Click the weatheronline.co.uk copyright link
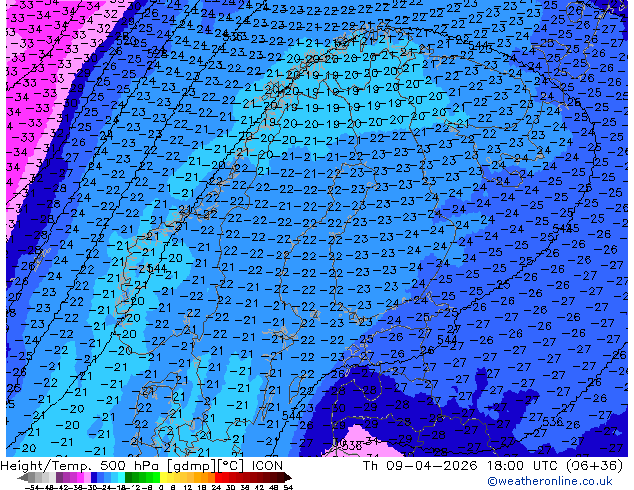634x490 pixels. point(550,482)
